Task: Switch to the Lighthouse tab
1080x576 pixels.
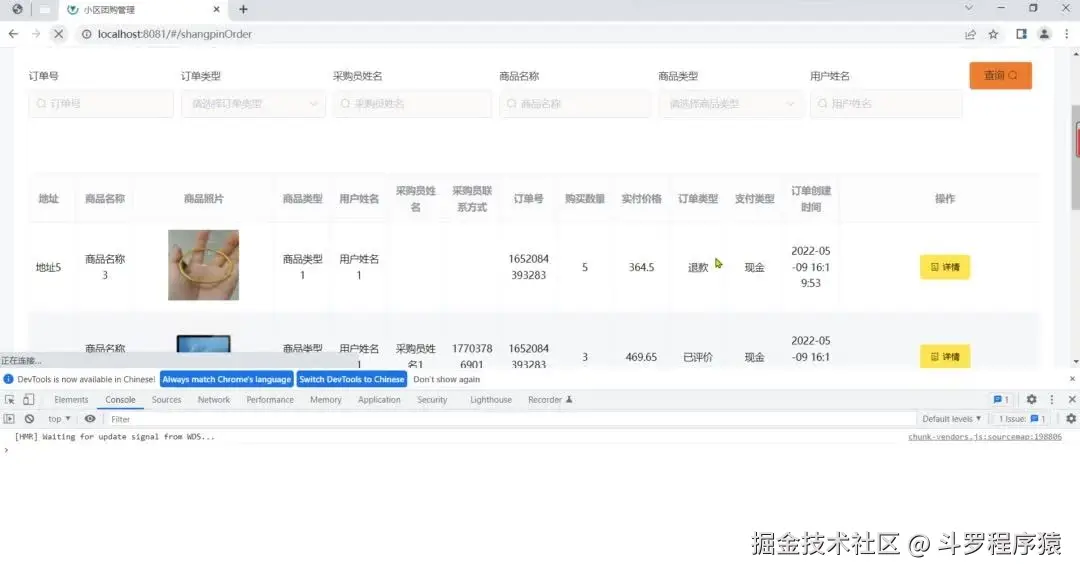Action: pyautogui.click(x=490, y=400)
